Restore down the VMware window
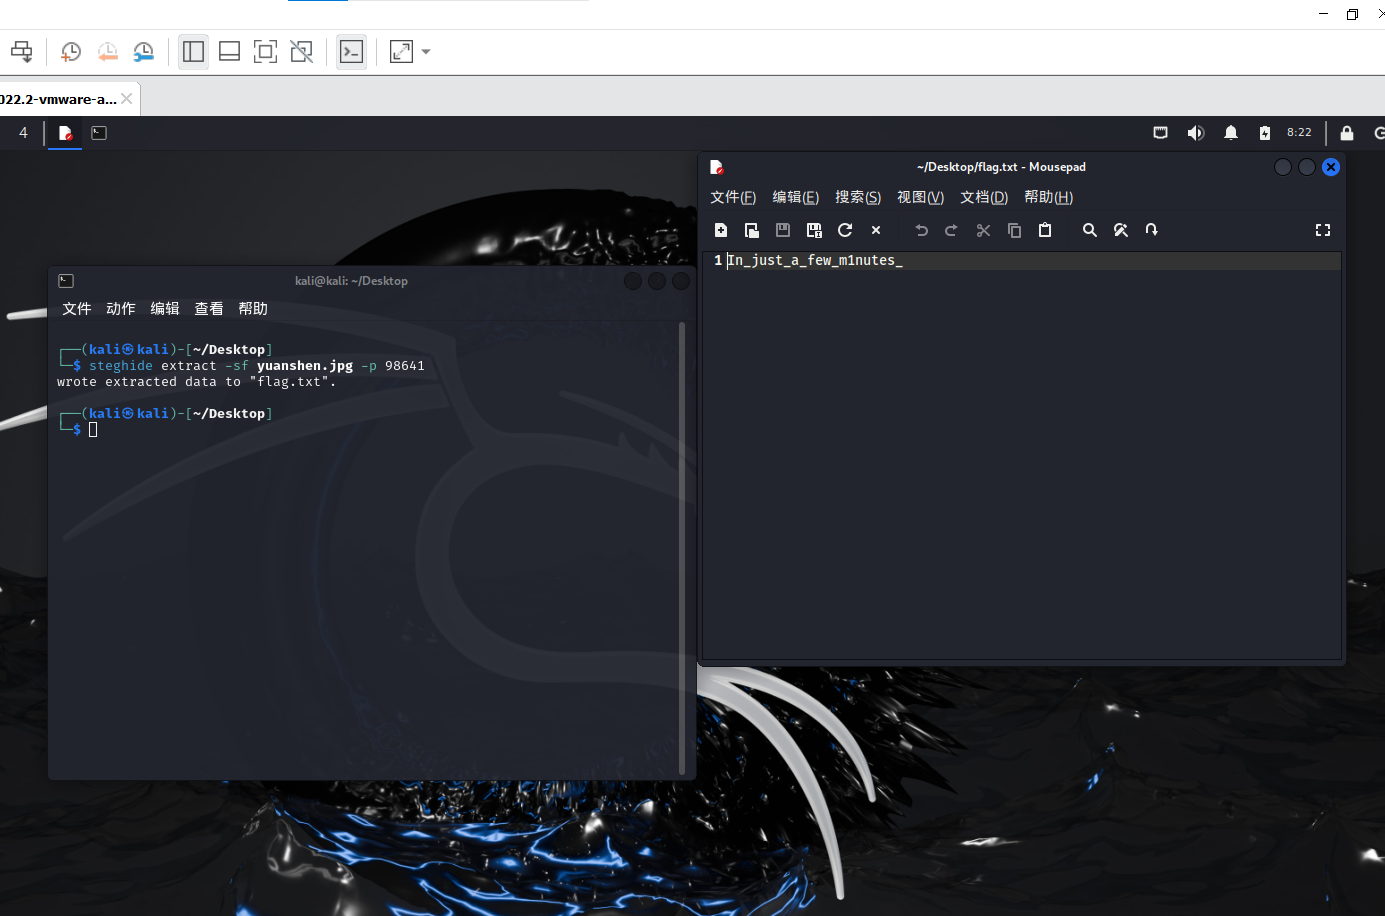 click(x=1352, y=14)
